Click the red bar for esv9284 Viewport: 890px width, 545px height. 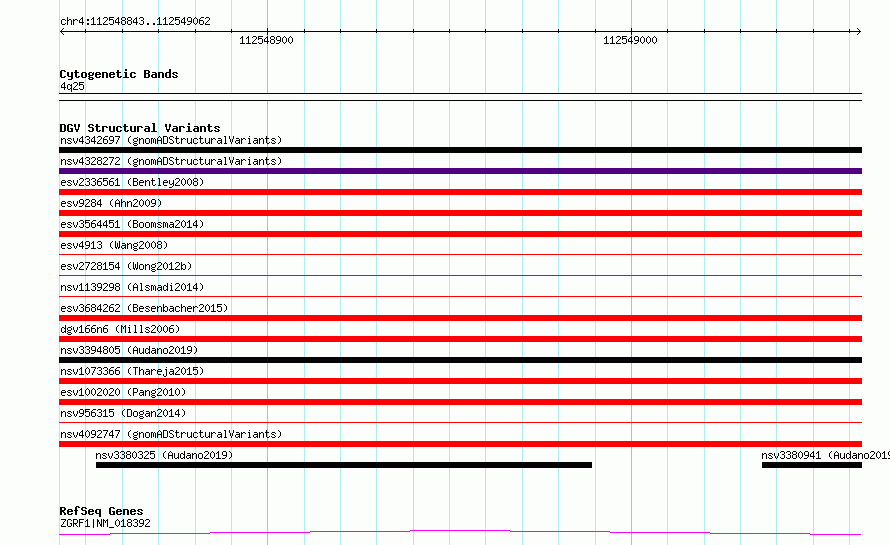click(x=460, y=213)
